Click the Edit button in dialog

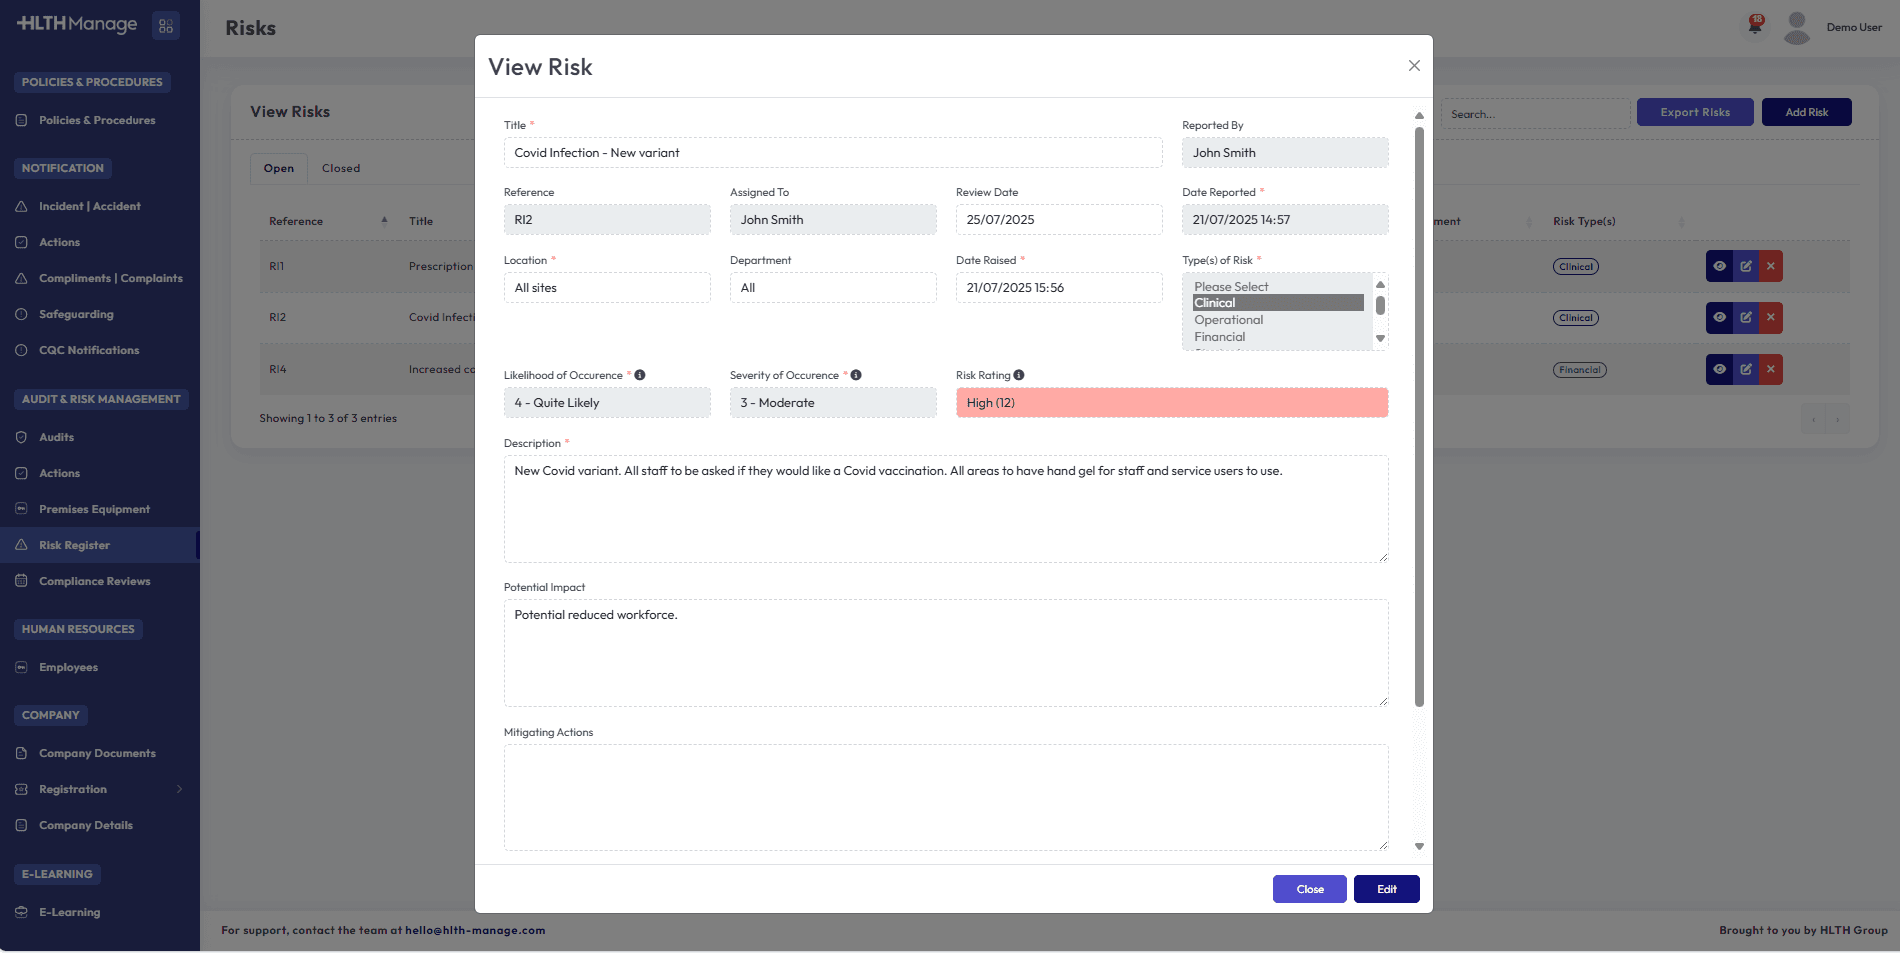click(x=1386, y=889)
